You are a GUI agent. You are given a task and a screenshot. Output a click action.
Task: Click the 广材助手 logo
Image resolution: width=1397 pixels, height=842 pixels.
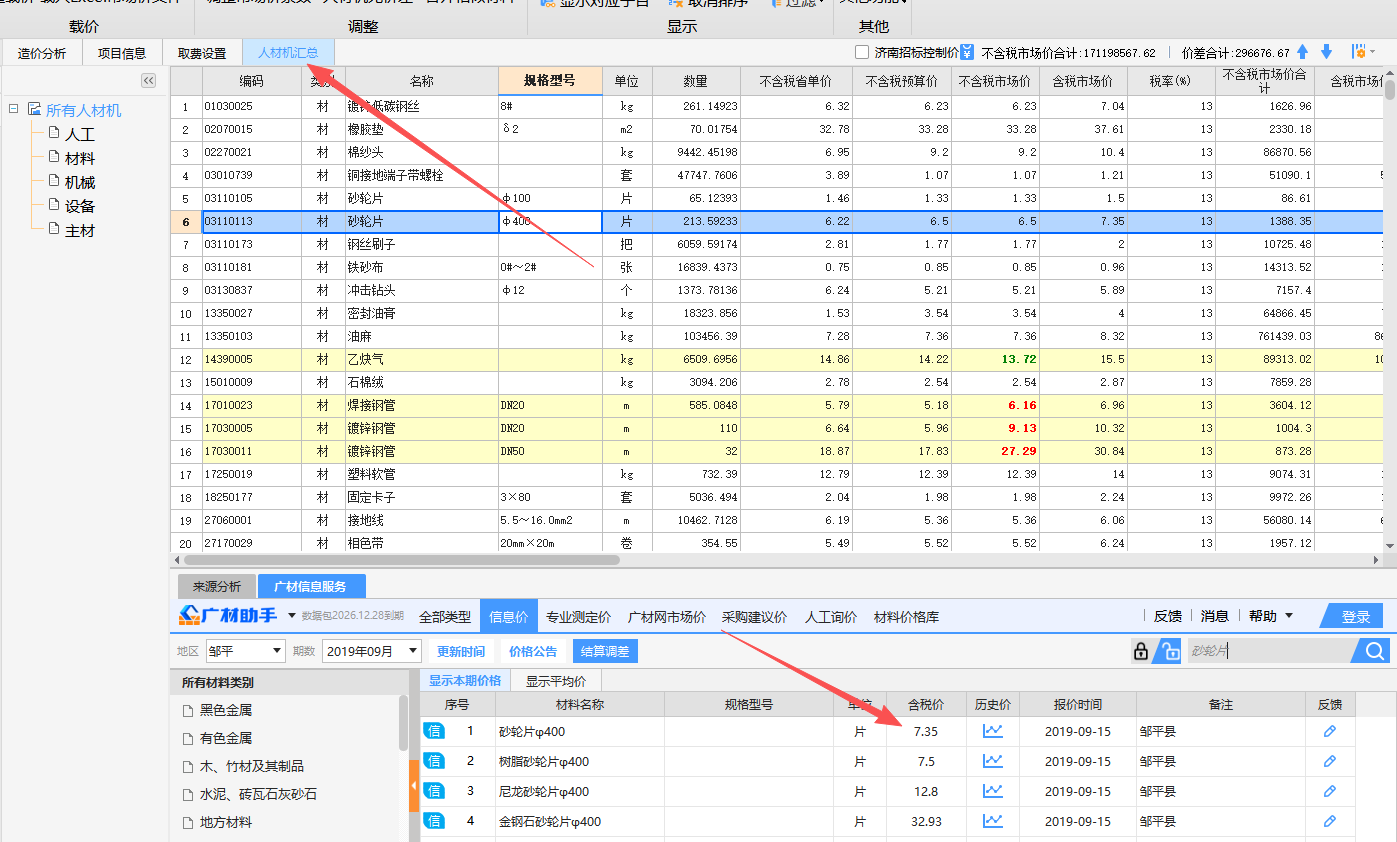click(228, 615)
